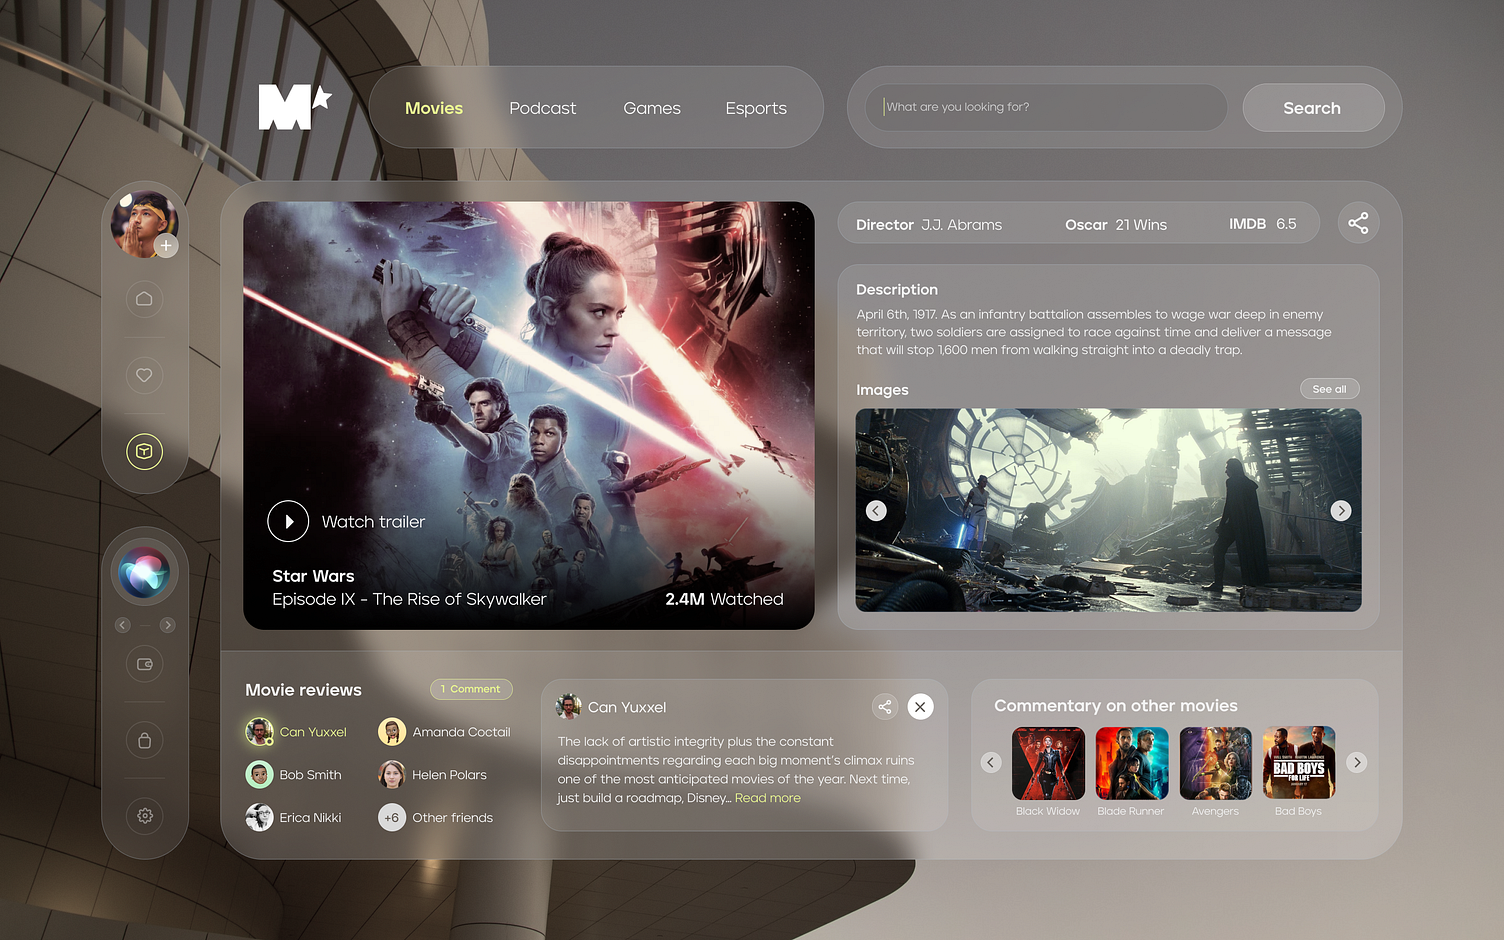Toggle the lock icon in sidebar
This screenshot has height=940, width=1504.
144,740
